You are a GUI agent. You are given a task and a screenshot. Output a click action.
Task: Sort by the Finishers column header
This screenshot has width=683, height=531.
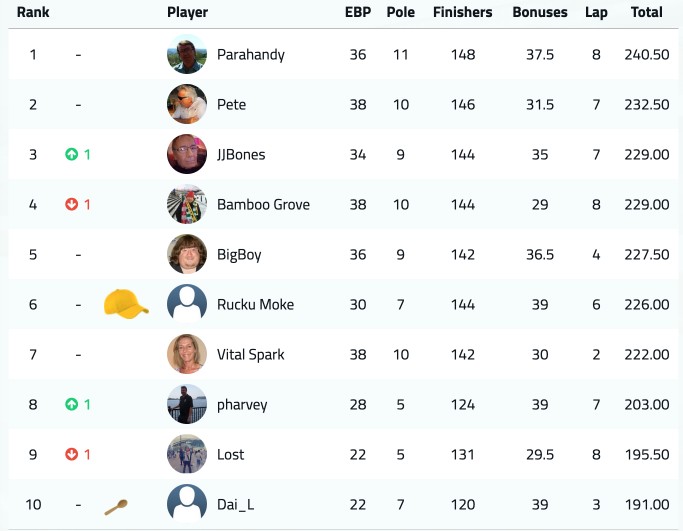tap(463, 12)
